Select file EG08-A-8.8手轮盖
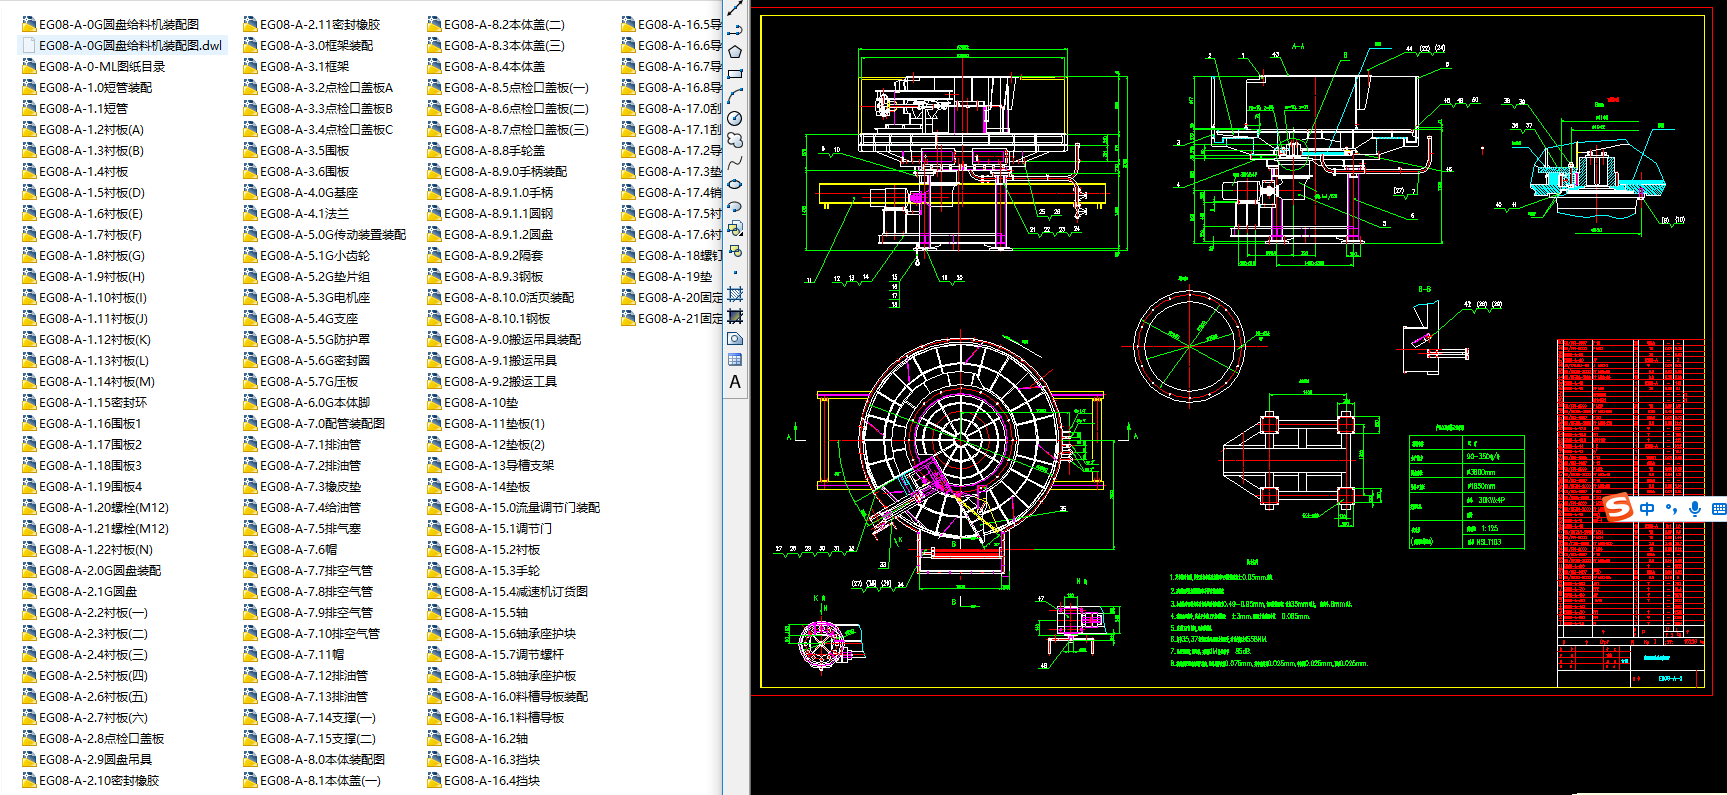This screenshot has width=1727, height=795. (487, 150)
